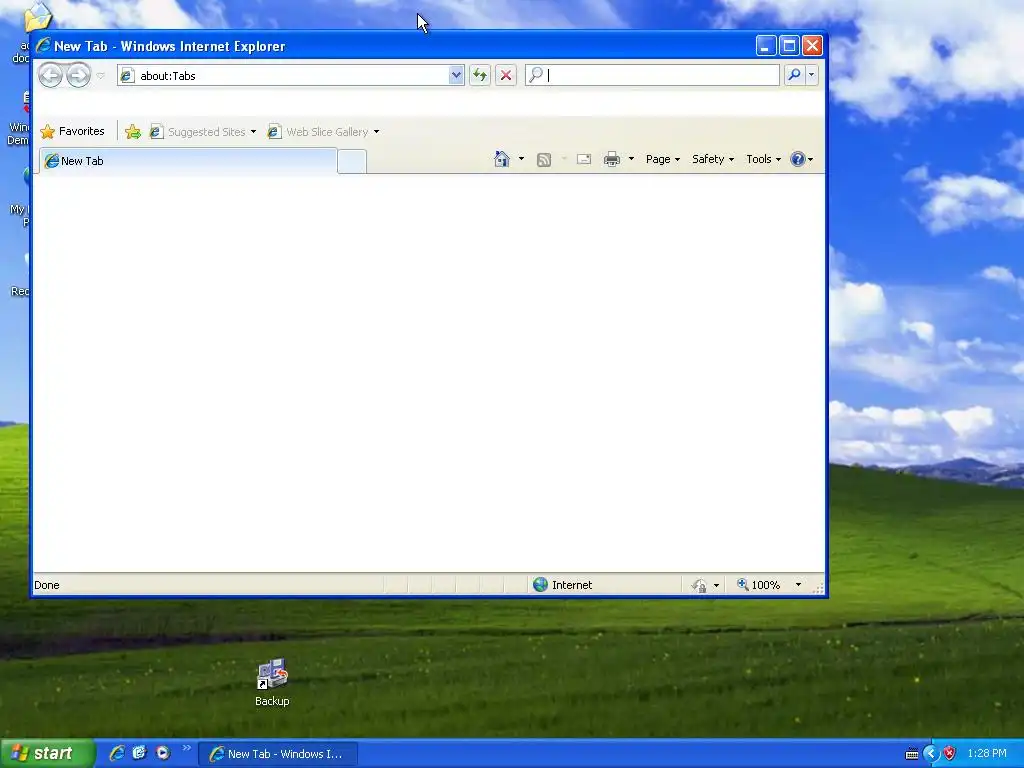Open the Page menu
The height and width of the screenshot is (768, 1024).
(x=663, y=159)
